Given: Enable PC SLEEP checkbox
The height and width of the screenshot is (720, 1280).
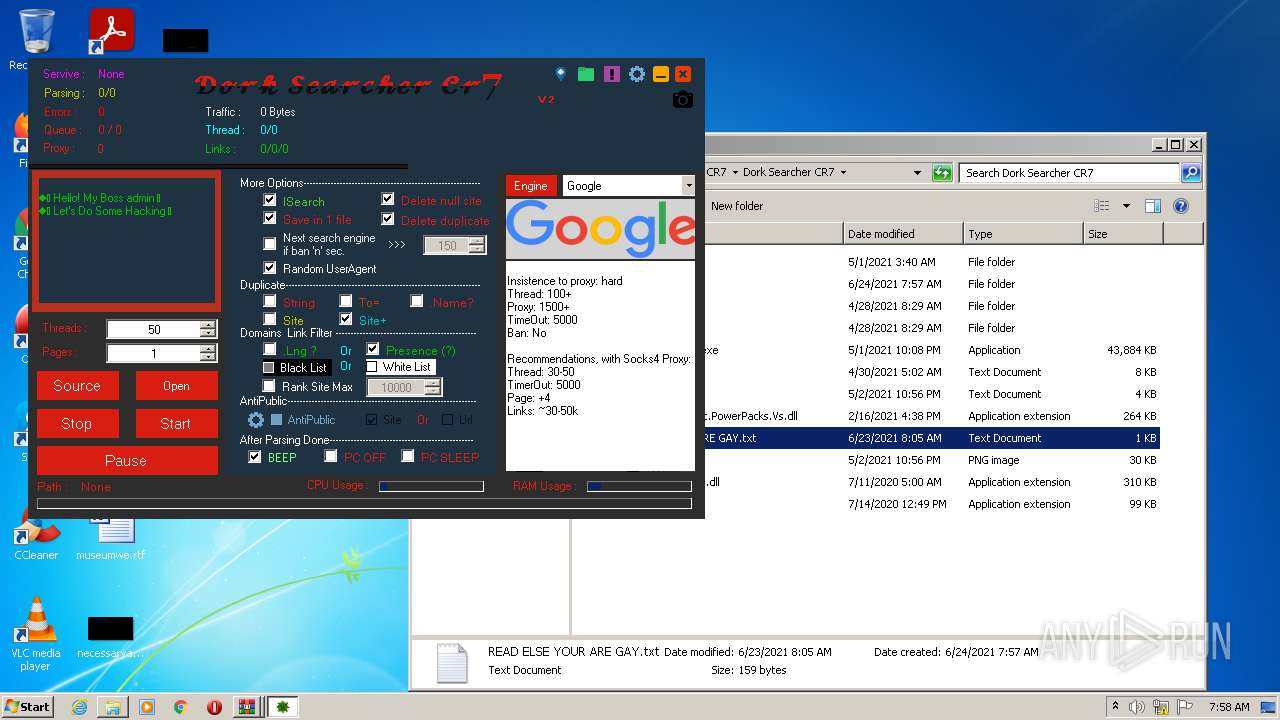Looking at the screenshot, I should click(408, 457).
